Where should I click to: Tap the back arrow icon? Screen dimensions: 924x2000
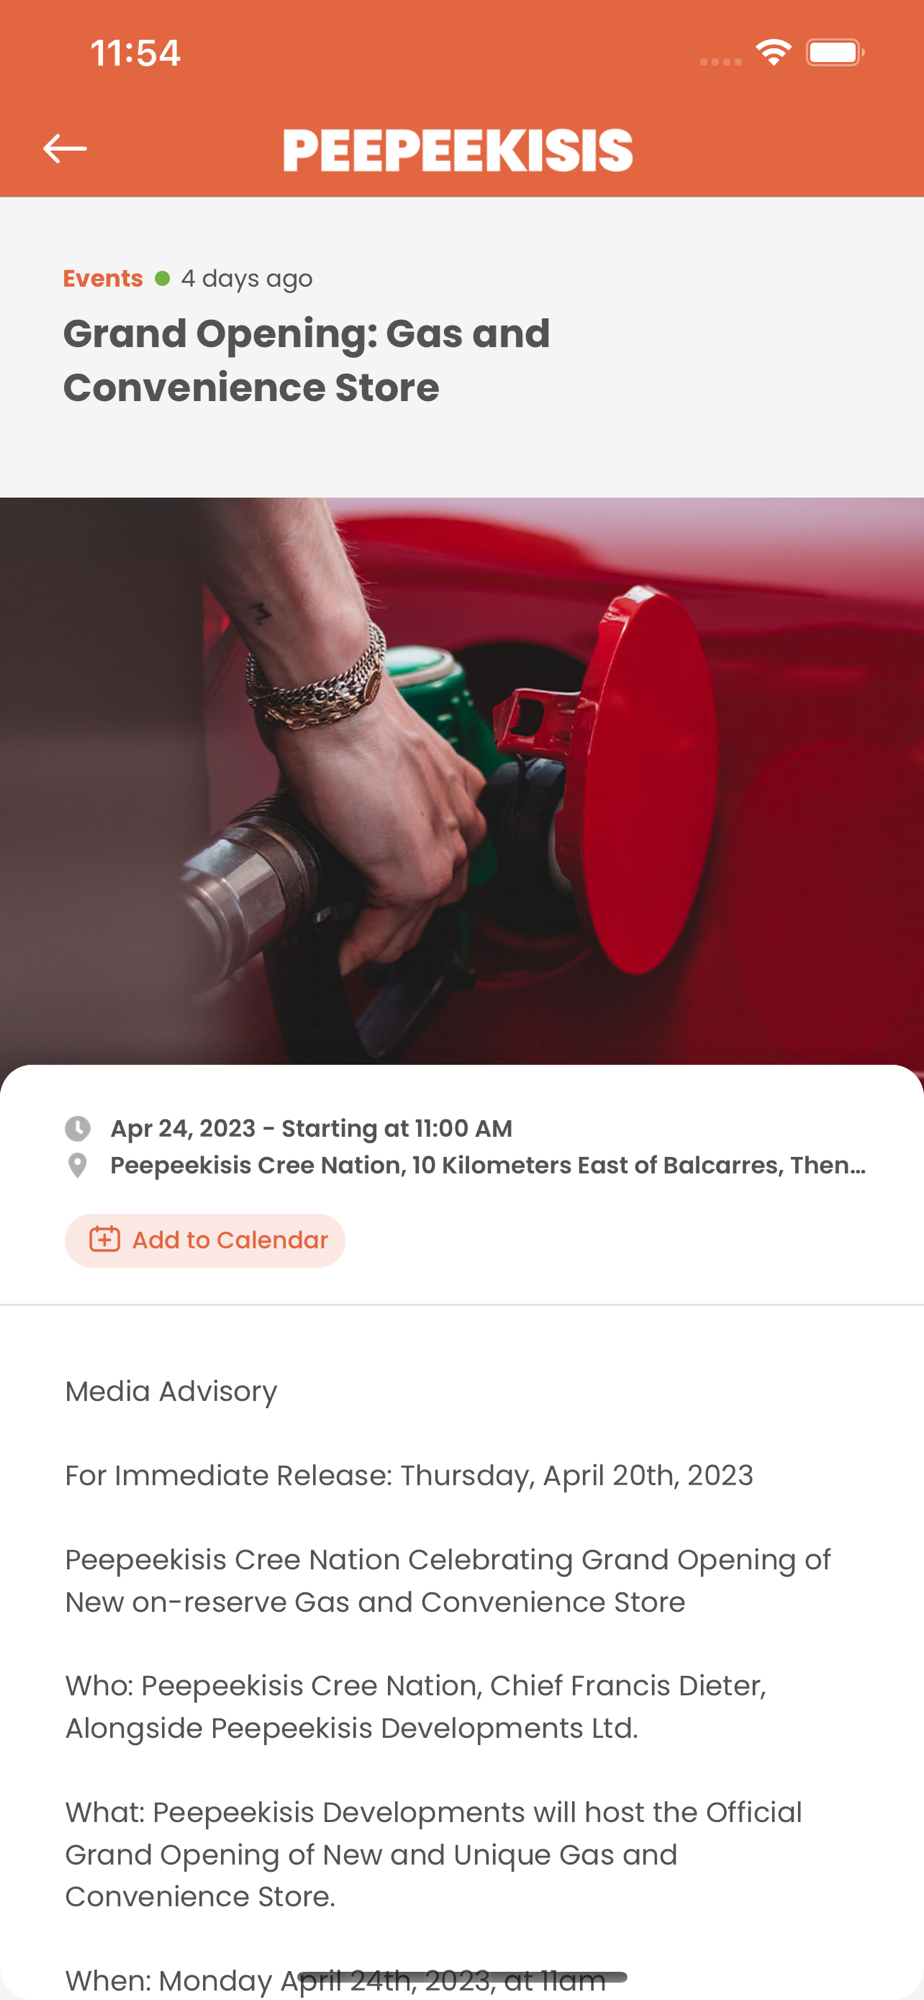click(x=65, y=149)
